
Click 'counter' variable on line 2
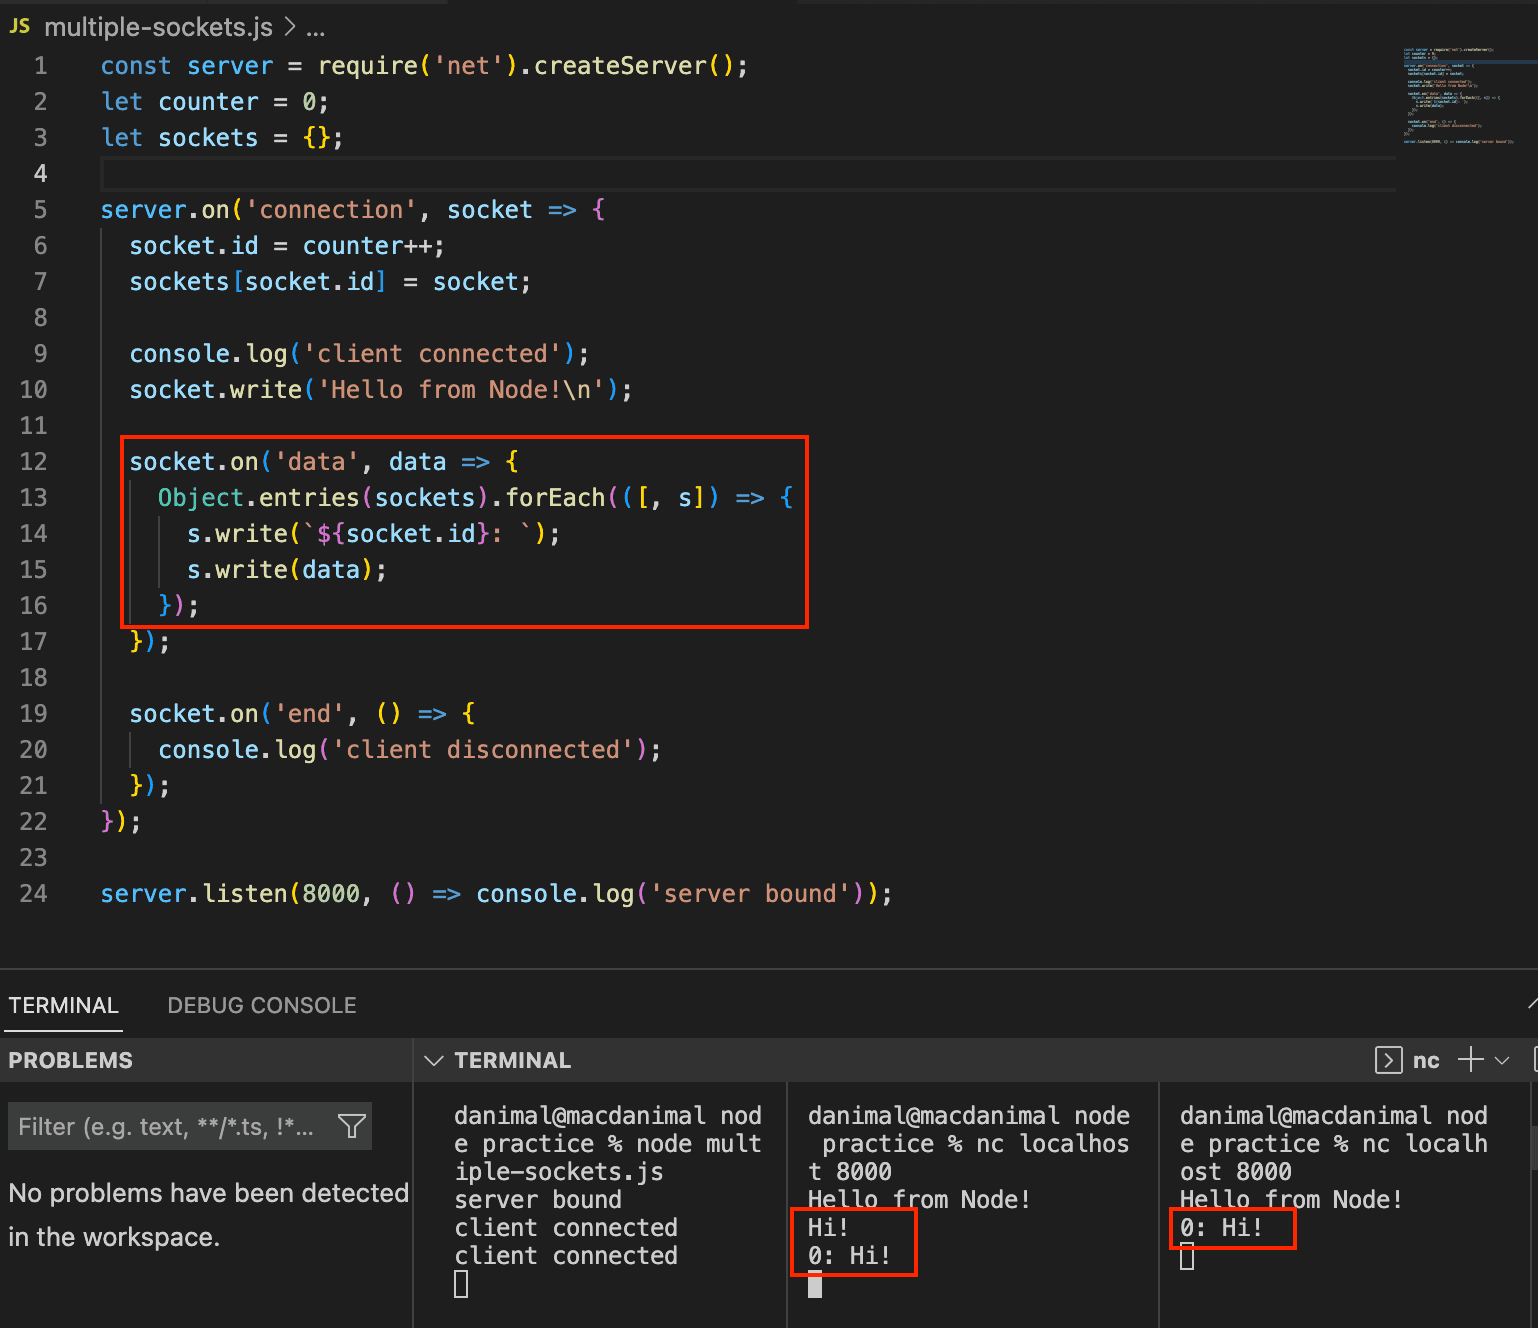pos(208,102)
